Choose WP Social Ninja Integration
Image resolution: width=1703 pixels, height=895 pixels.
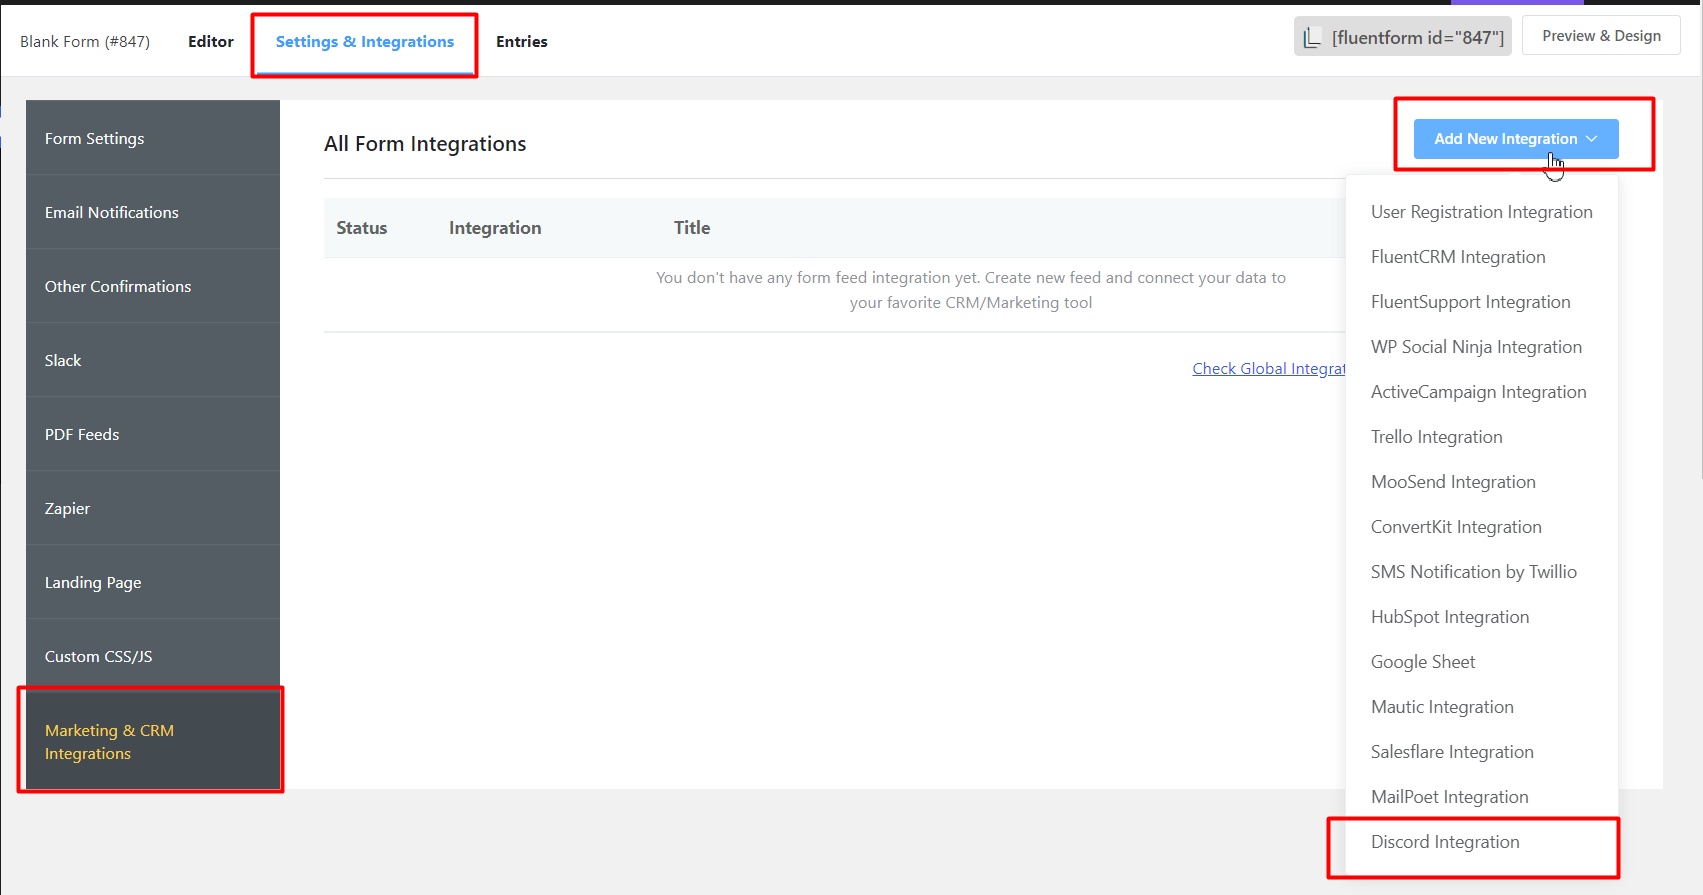(1482, 347)
